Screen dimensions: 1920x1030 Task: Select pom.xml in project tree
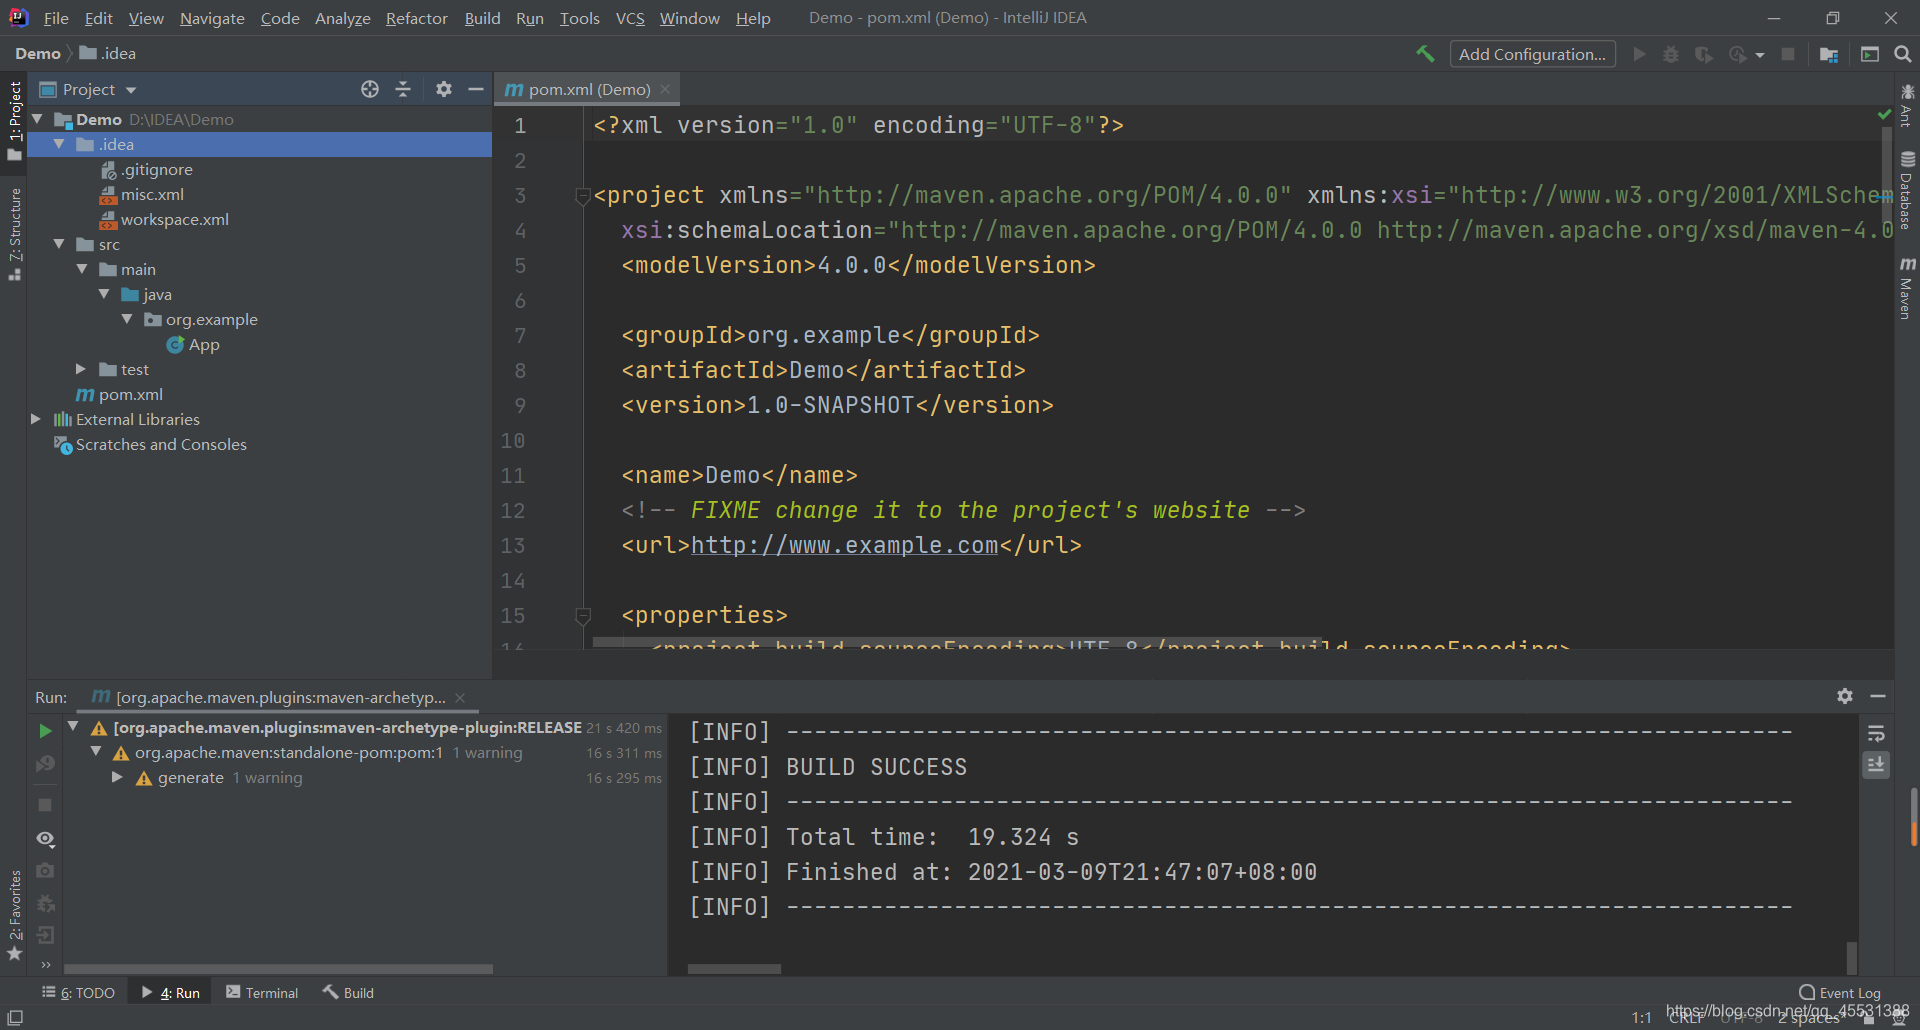click(x=120, y=394)
